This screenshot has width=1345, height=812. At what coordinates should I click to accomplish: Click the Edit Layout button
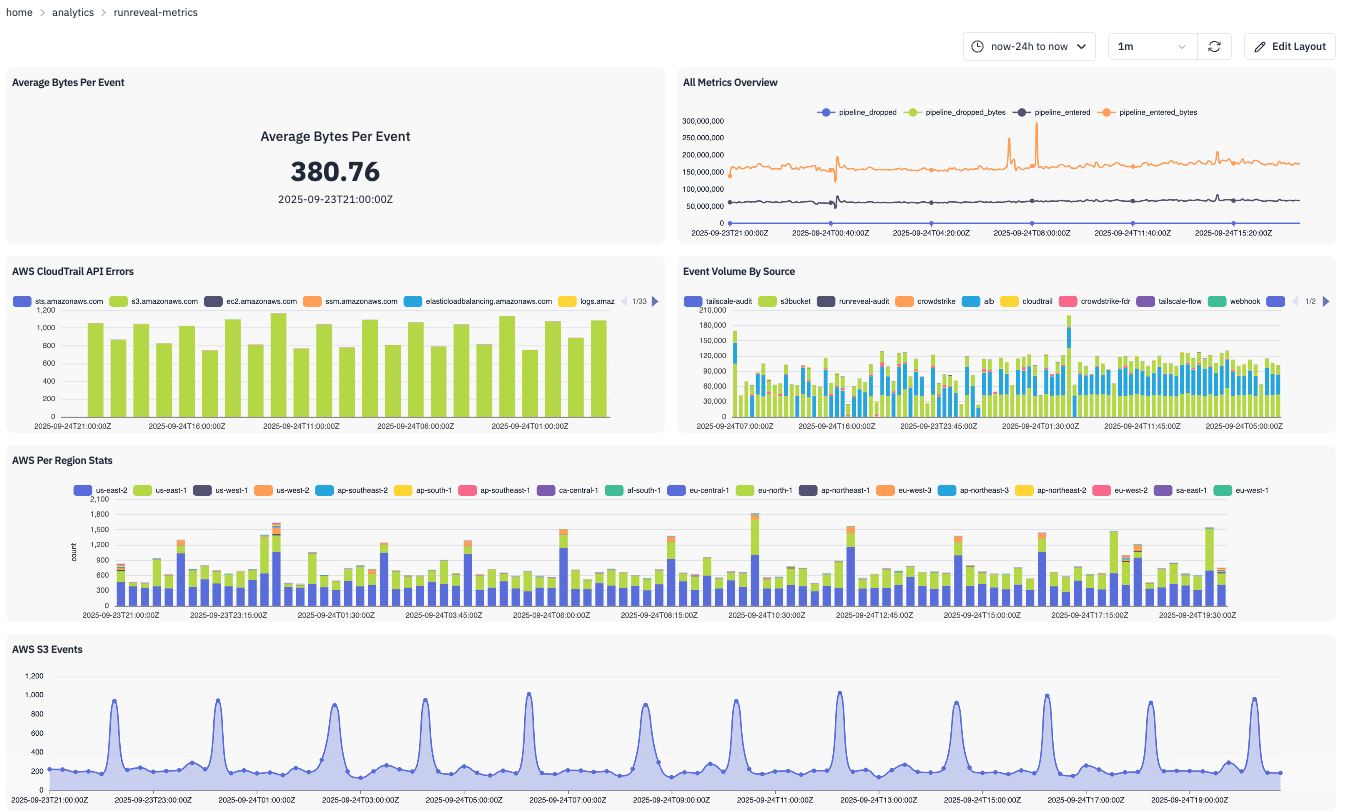(1290, 46)
